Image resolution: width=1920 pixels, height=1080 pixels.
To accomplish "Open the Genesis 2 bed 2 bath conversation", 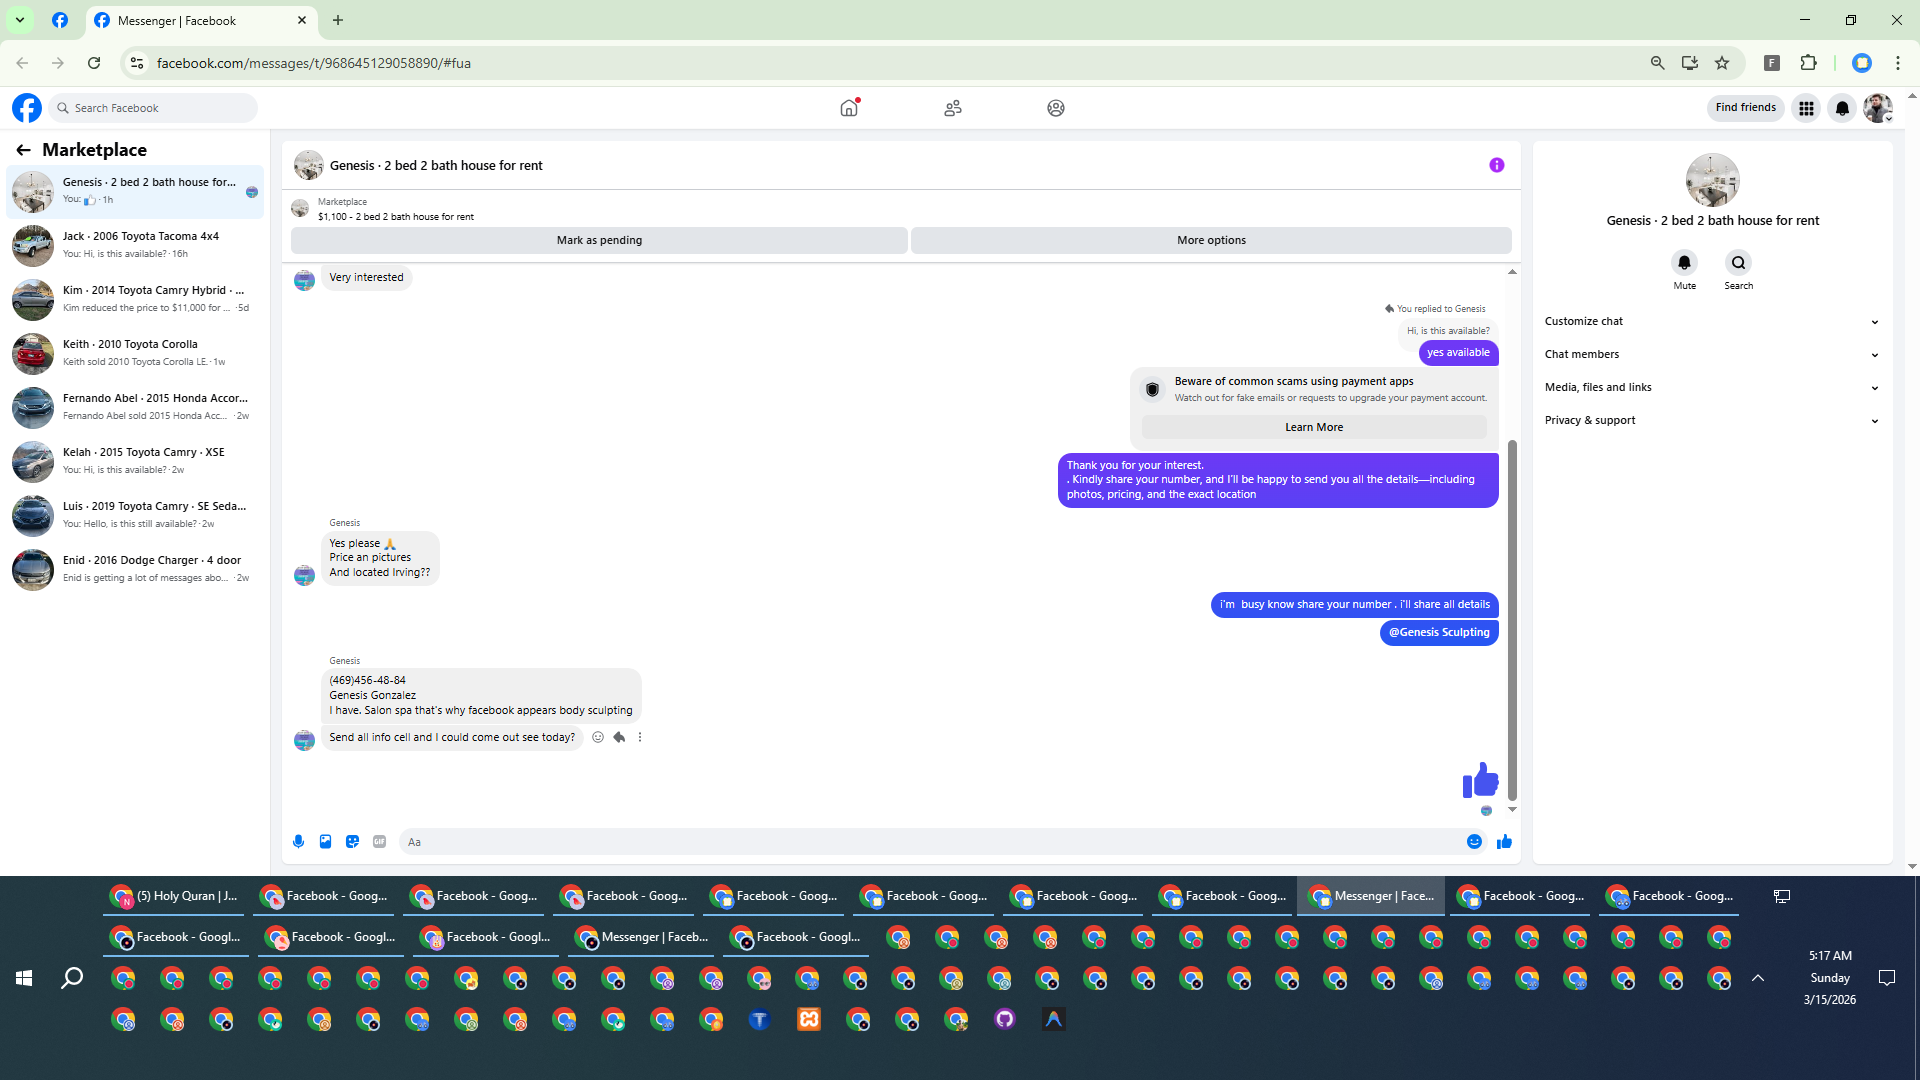I will coord(136,191).
